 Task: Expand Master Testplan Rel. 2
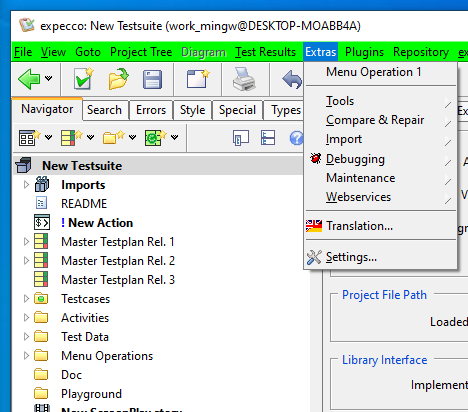coord(26,261)
